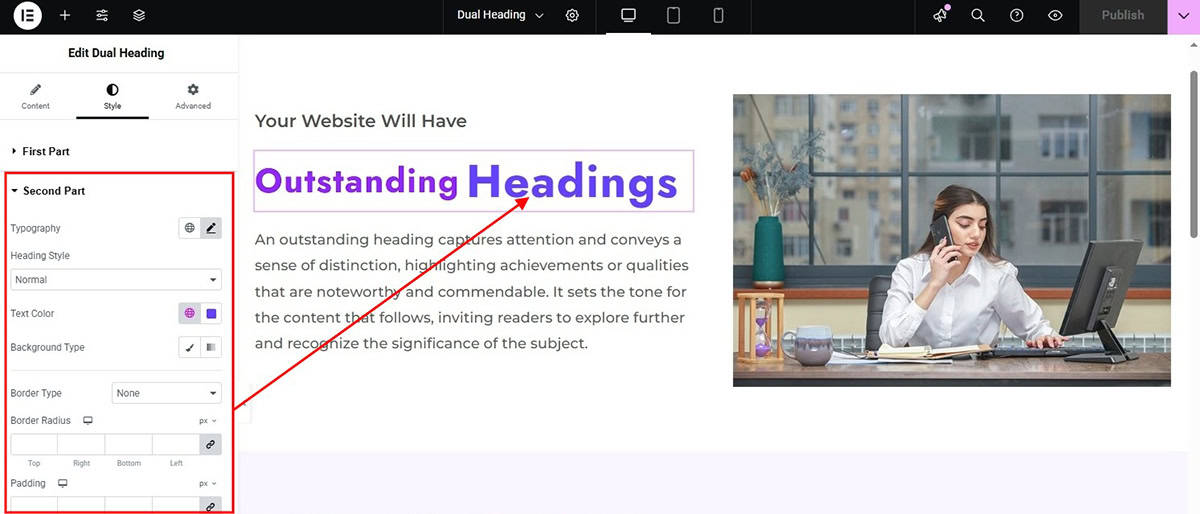The image size is (1200, 514).
Task: Toggle Border Radius linked values icon
Action: [x=210, y=444]
